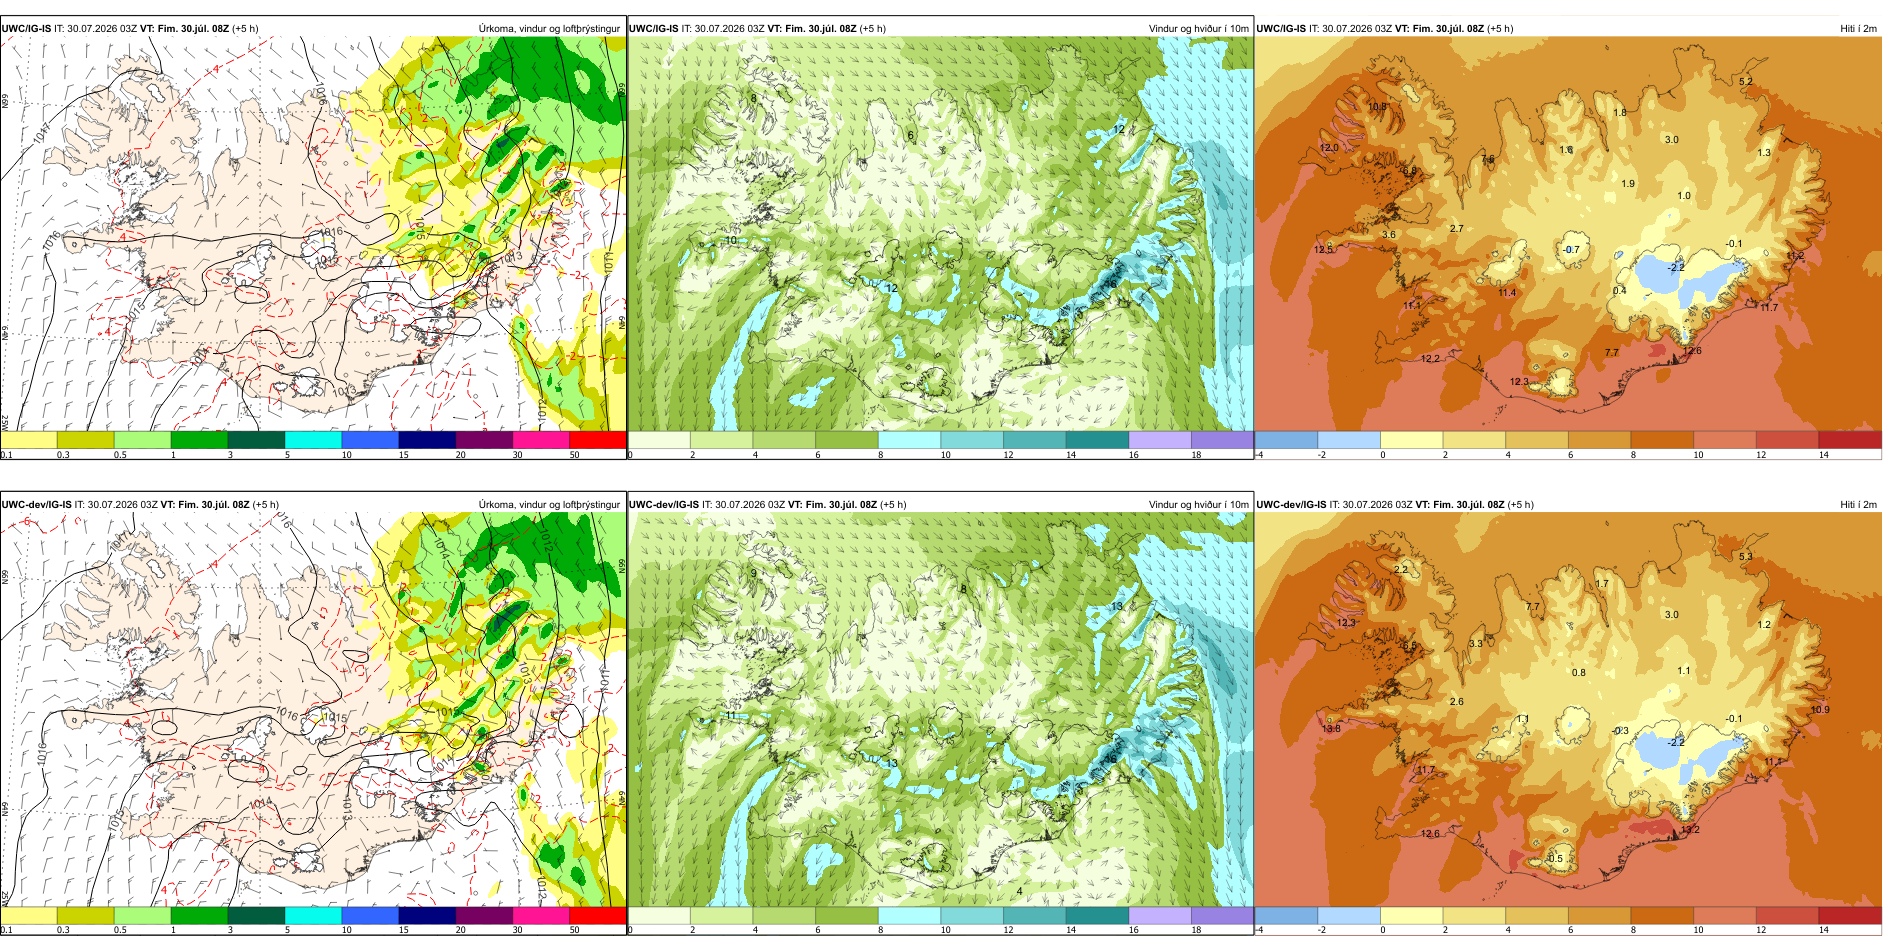This screenshot has width=1900, height=950.
Task: Open the bottom UWC-dev 10m wind map
Action: tap(940, 710)
